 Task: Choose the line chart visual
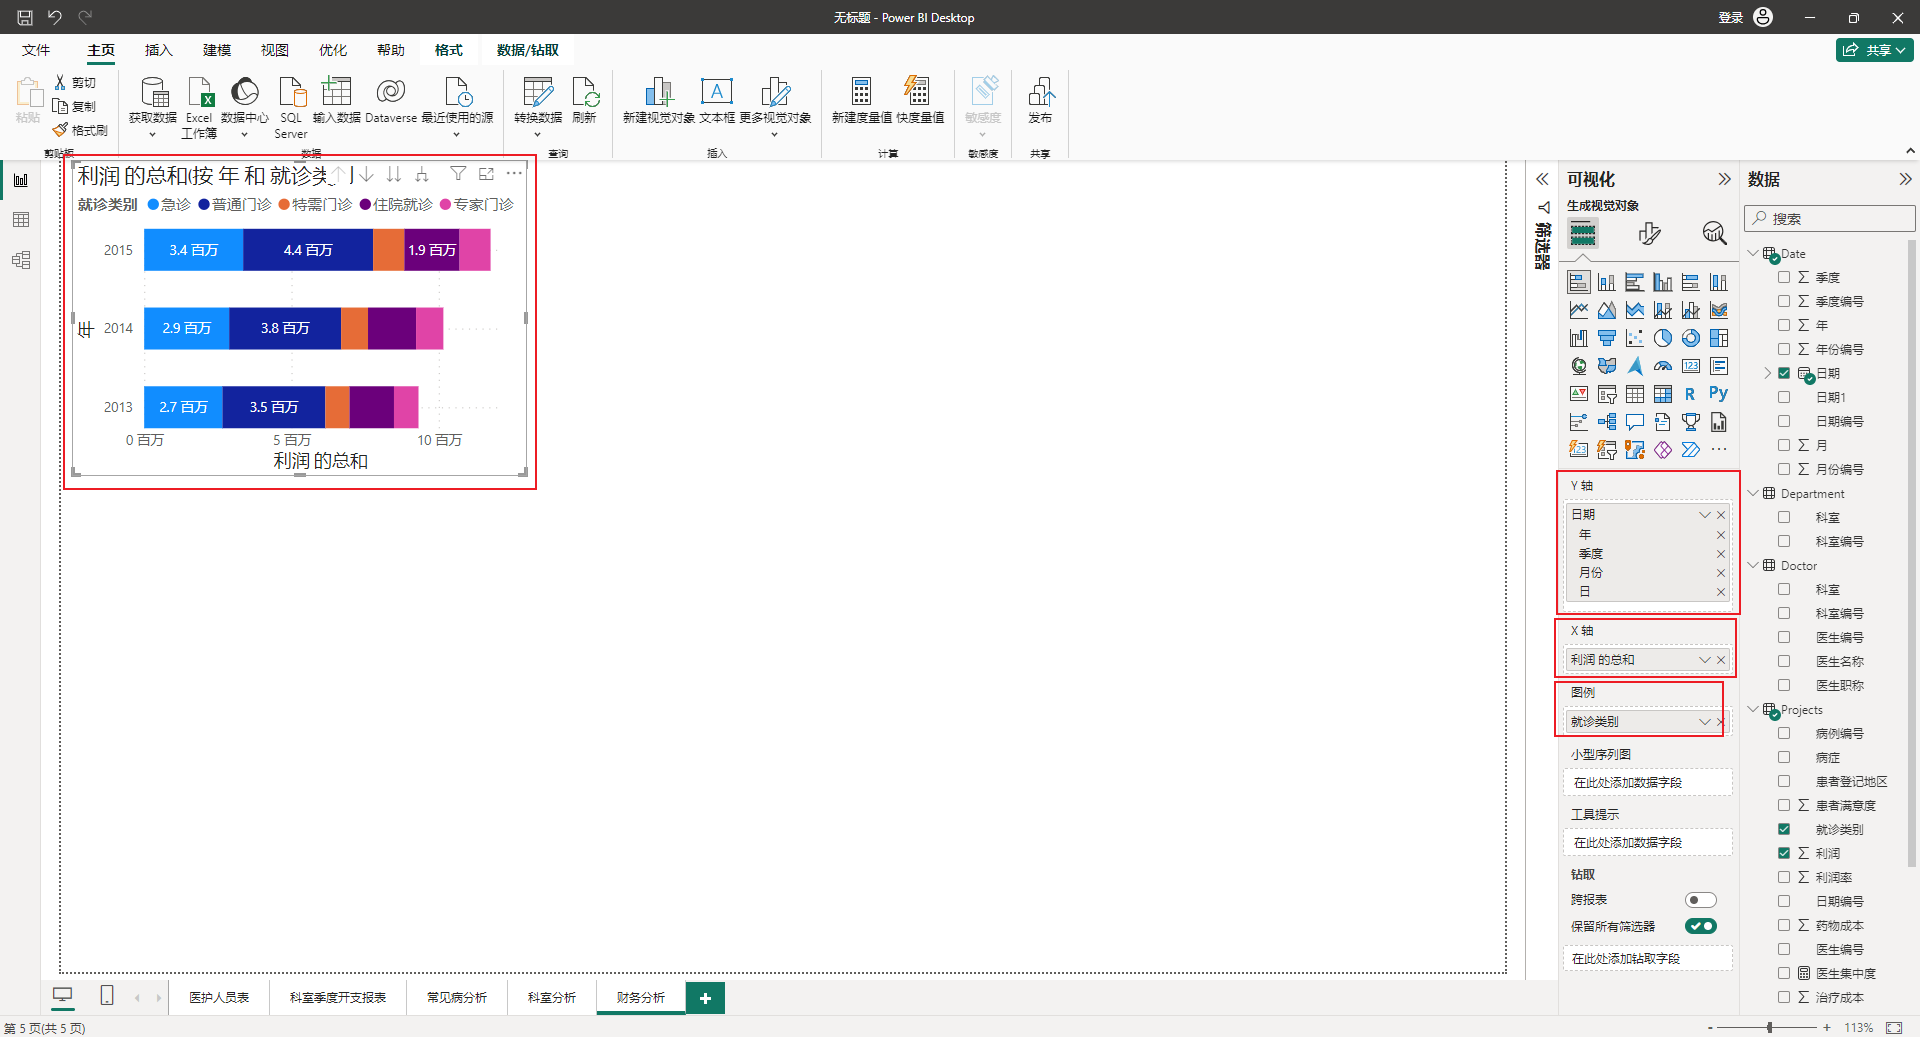click(x=1578, y=310)
